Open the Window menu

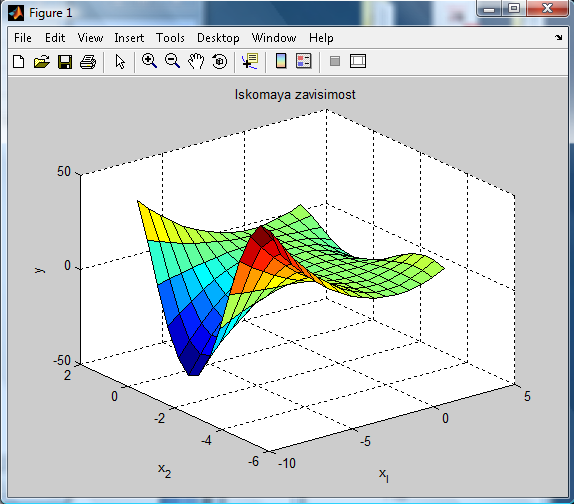(x=274, y=38)
